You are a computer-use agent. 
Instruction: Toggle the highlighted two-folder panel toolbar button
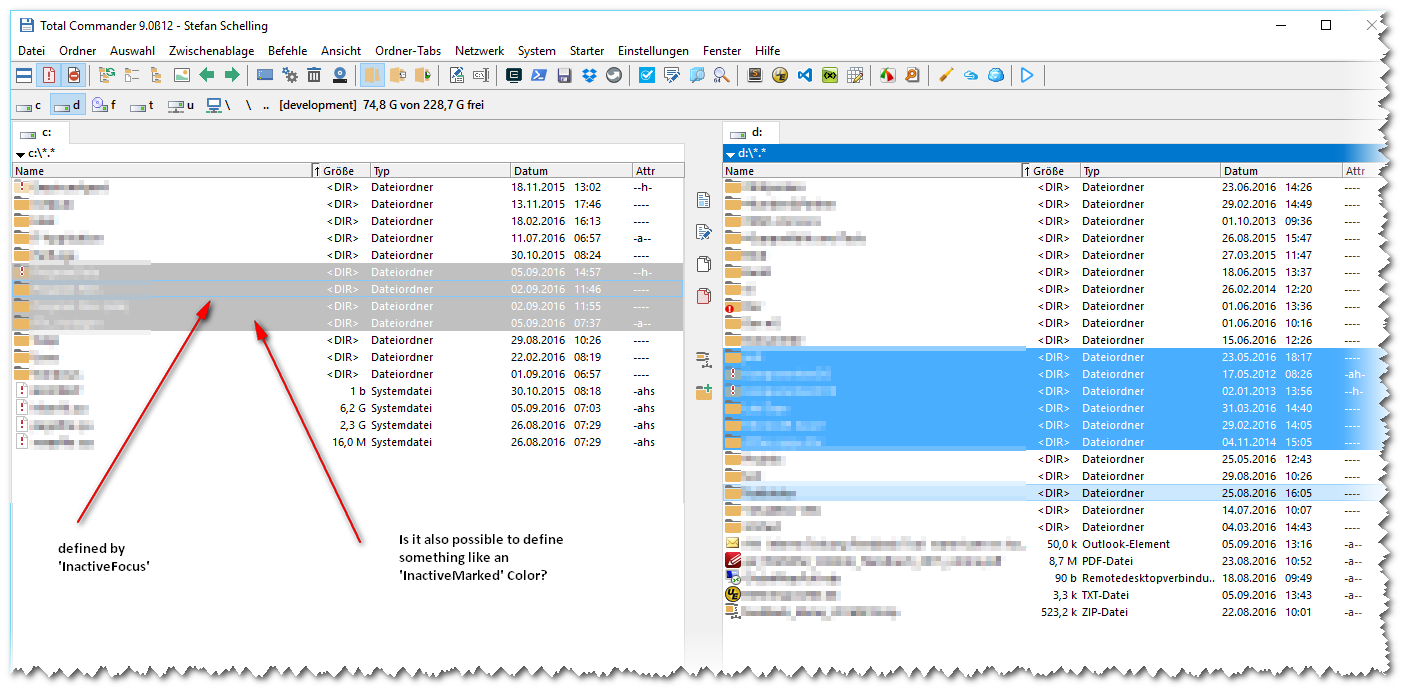[372, 75]
